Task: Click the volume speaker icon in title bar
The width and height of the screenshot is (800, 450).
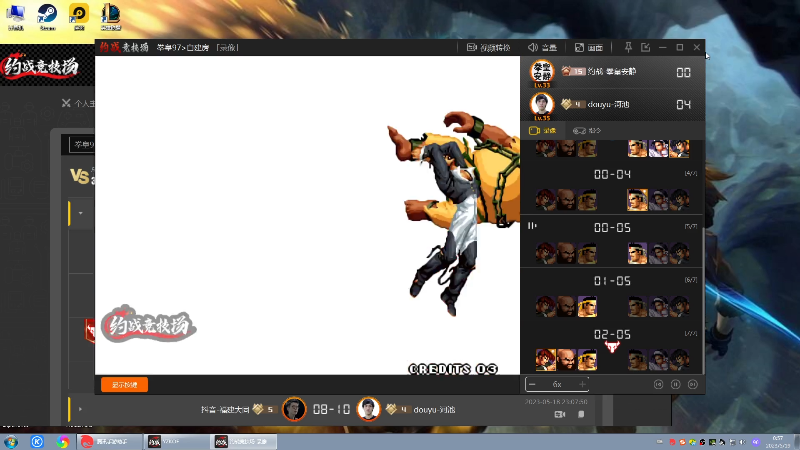Action: pyautogui.click(x=533, y=47)
